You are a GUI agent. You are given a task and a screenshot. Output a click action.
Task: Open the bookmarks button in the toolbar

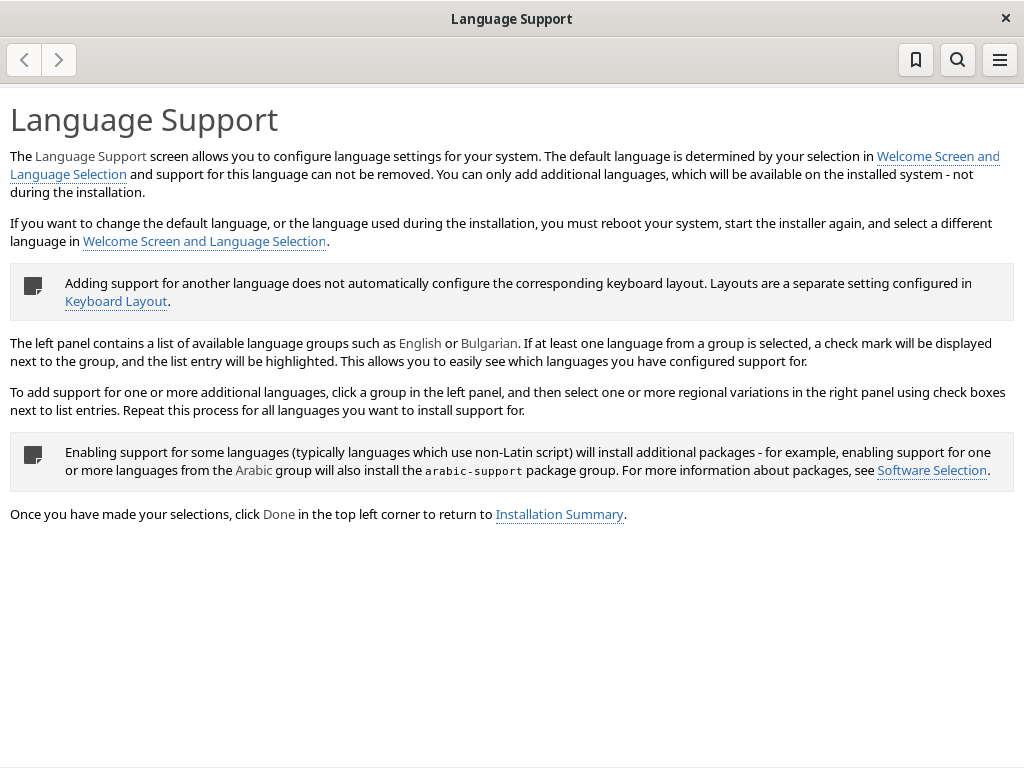[x=916, y=60]
